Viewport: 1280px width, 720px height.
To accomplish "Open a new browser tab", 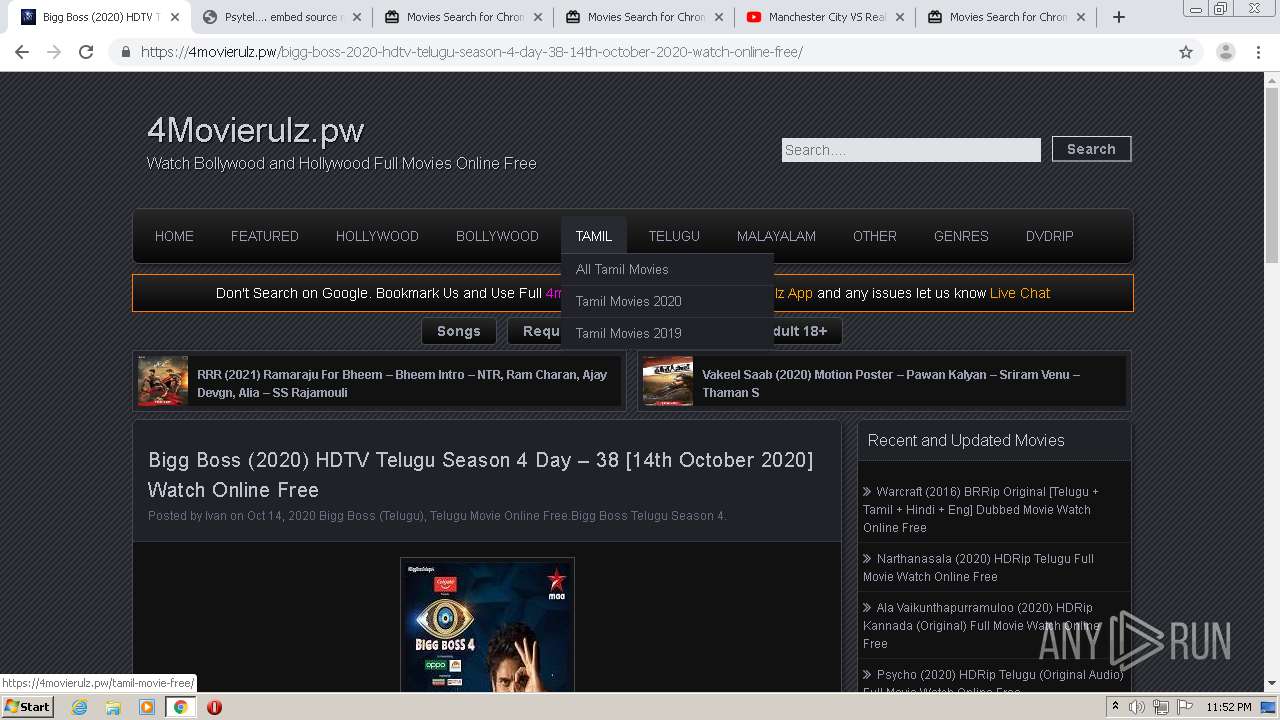I will (1119, 17).
